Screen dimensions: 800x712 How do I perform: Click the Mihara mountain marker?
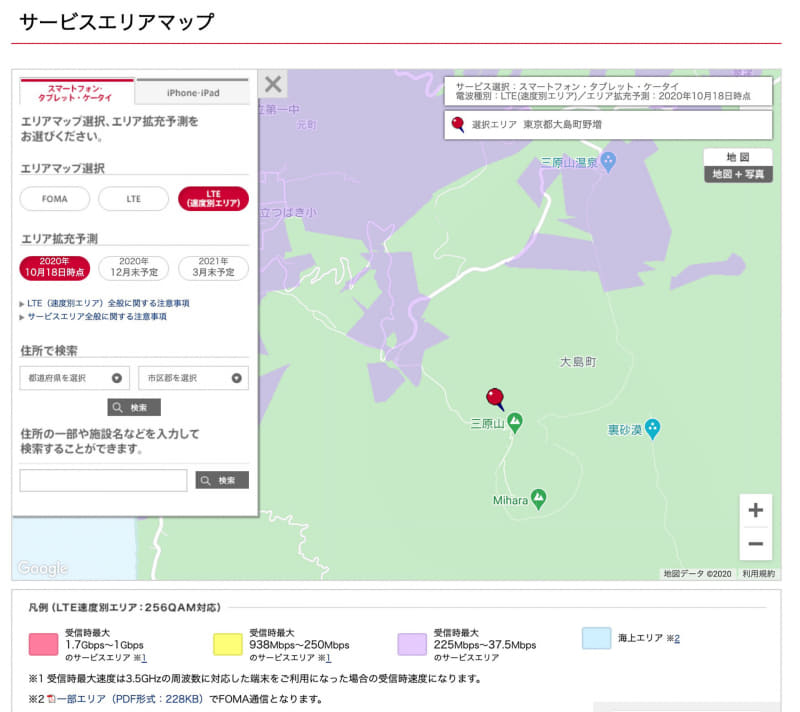tap(539, 499)
